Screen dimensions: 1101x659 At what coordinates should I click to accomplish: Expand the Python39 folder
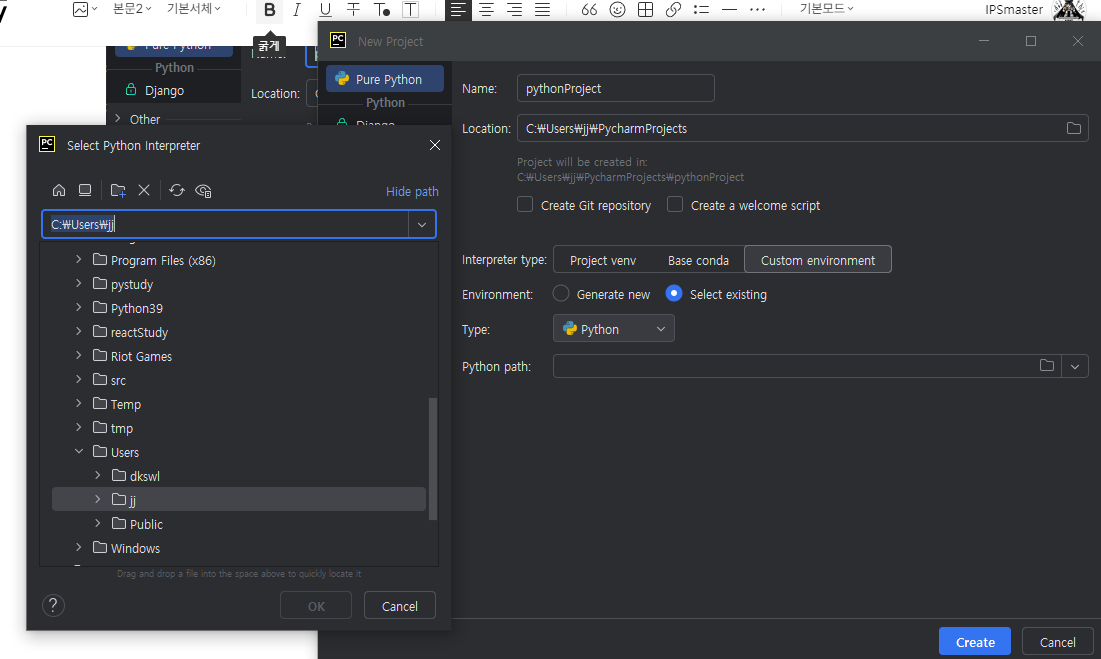tap(79, 307)
